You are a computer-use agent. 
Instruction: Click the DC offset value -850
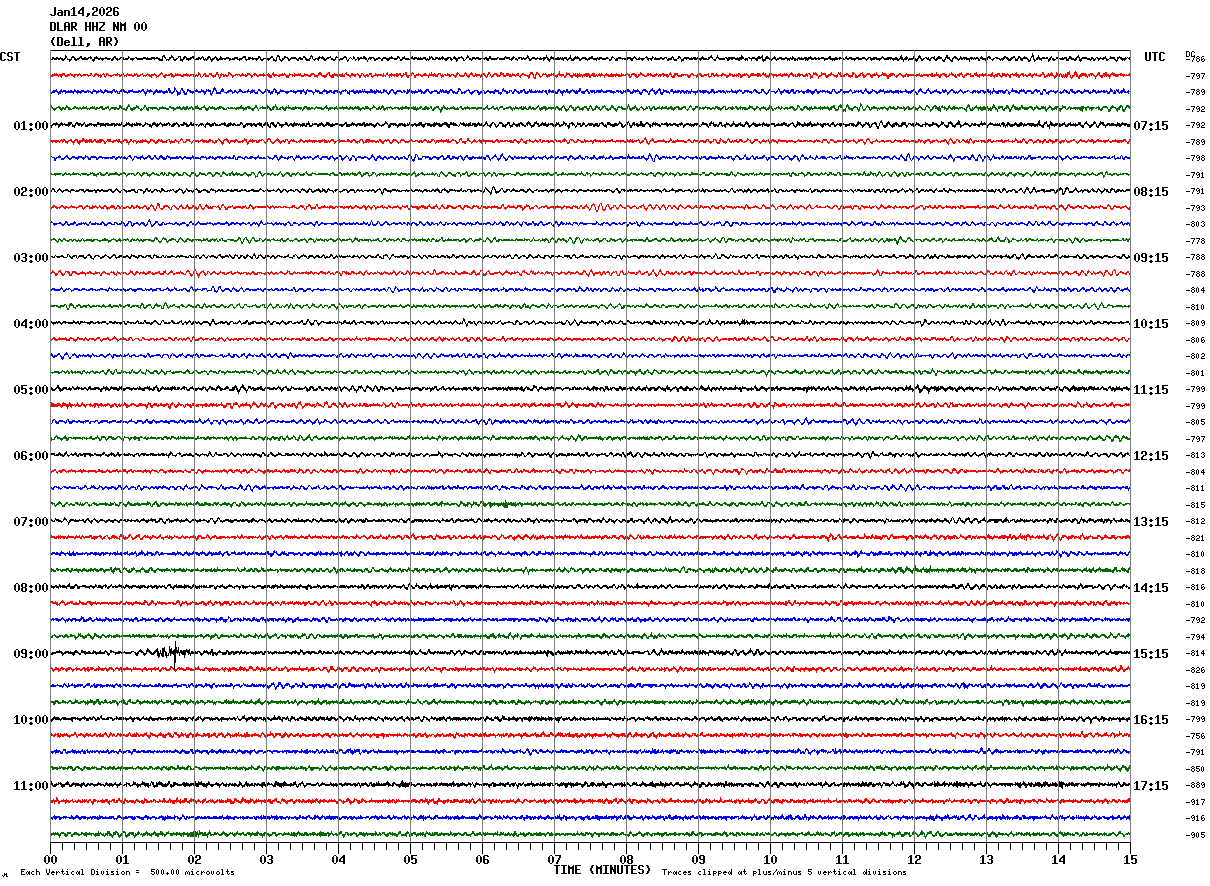[x=1195, y=769]
